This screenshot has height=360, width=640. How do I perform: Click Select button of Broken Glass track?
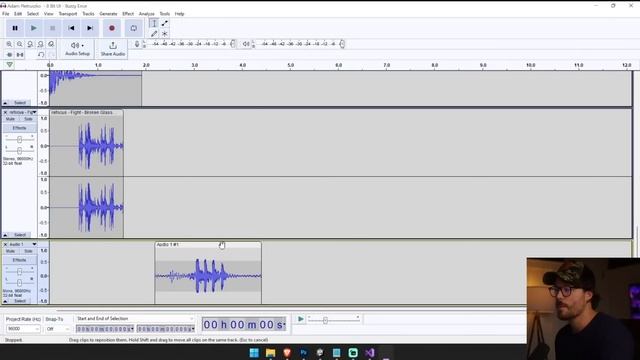20,235
